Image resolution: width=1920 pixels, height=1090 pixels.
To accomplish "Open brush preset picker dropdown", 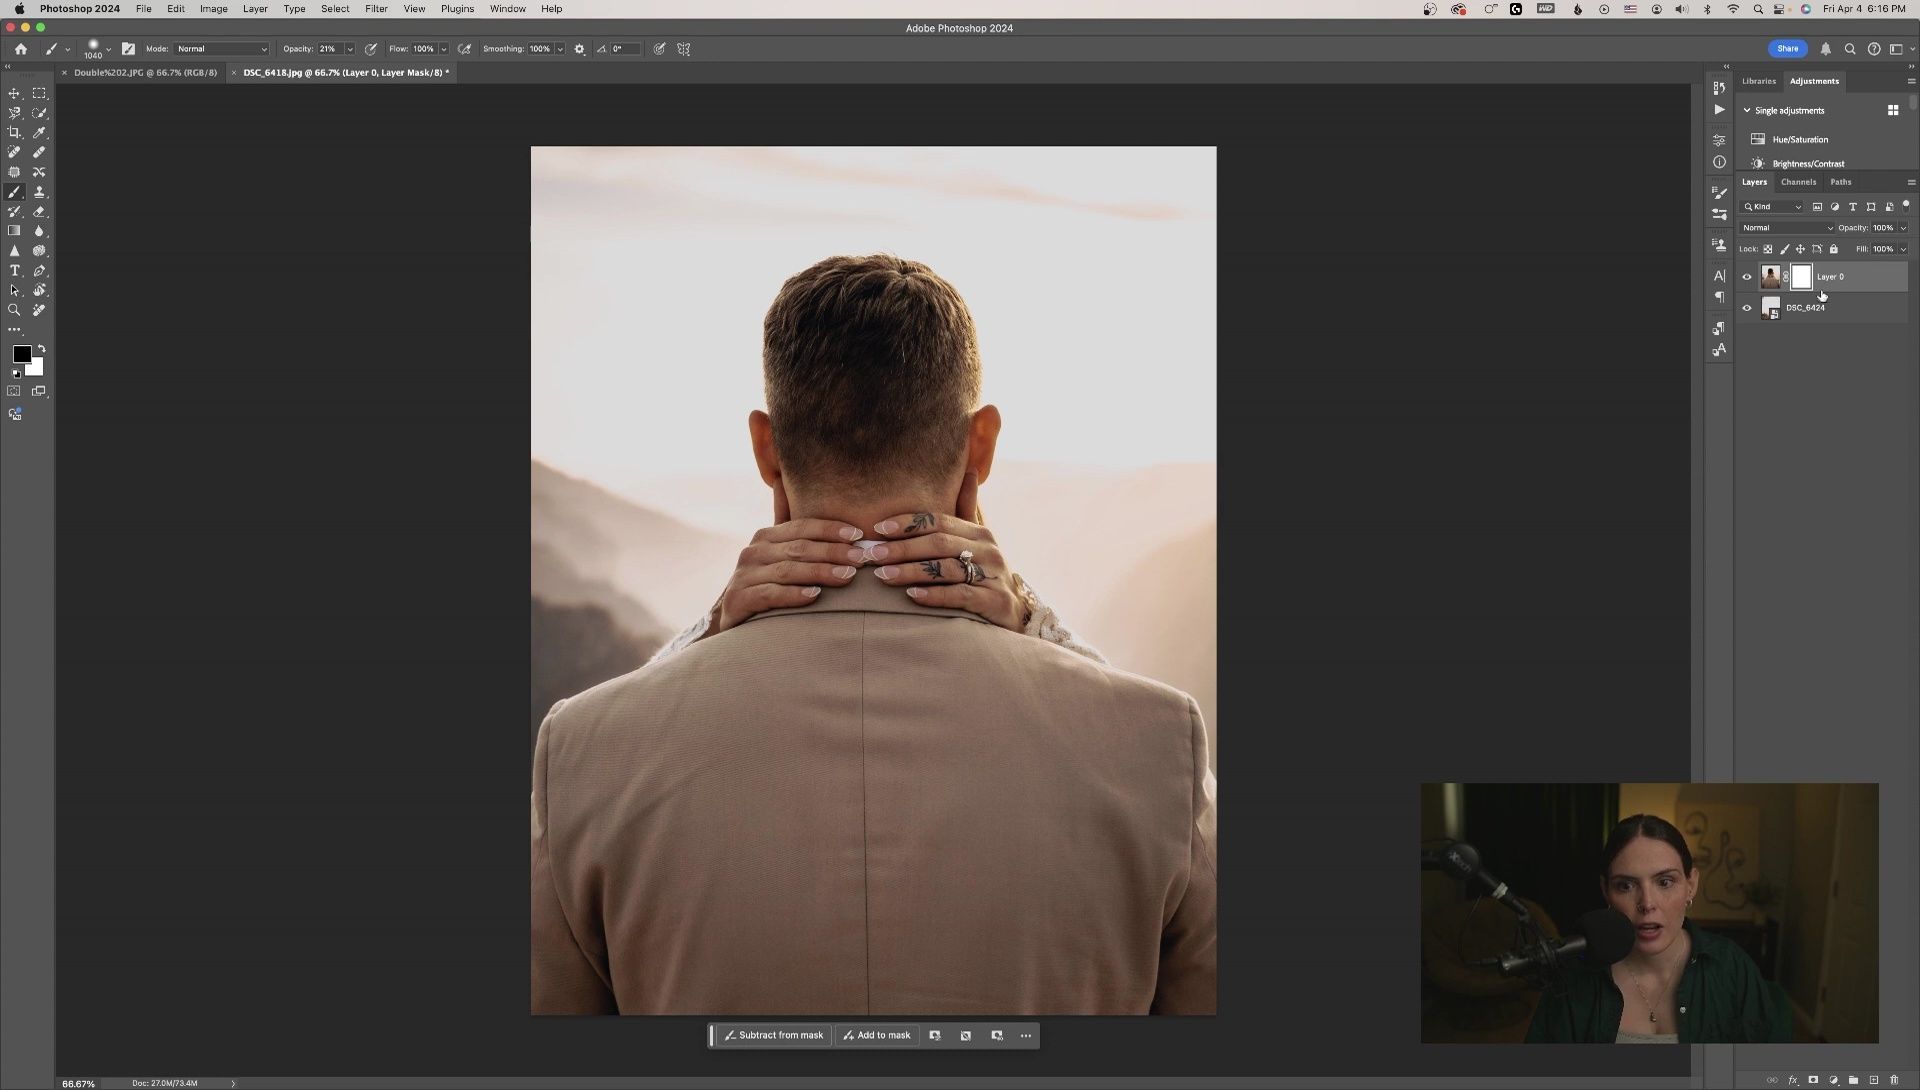I will point(108,50).
